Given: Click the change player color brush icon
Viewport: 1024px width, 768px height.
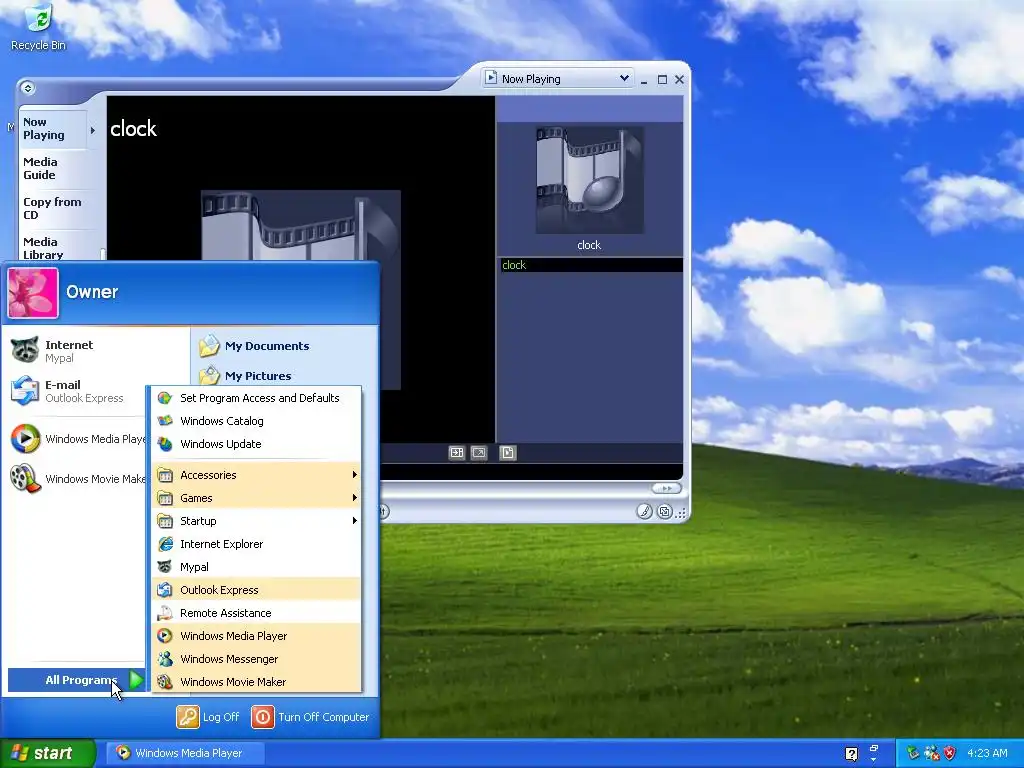Looking at the screenshot, I should [x=645, y=511].
